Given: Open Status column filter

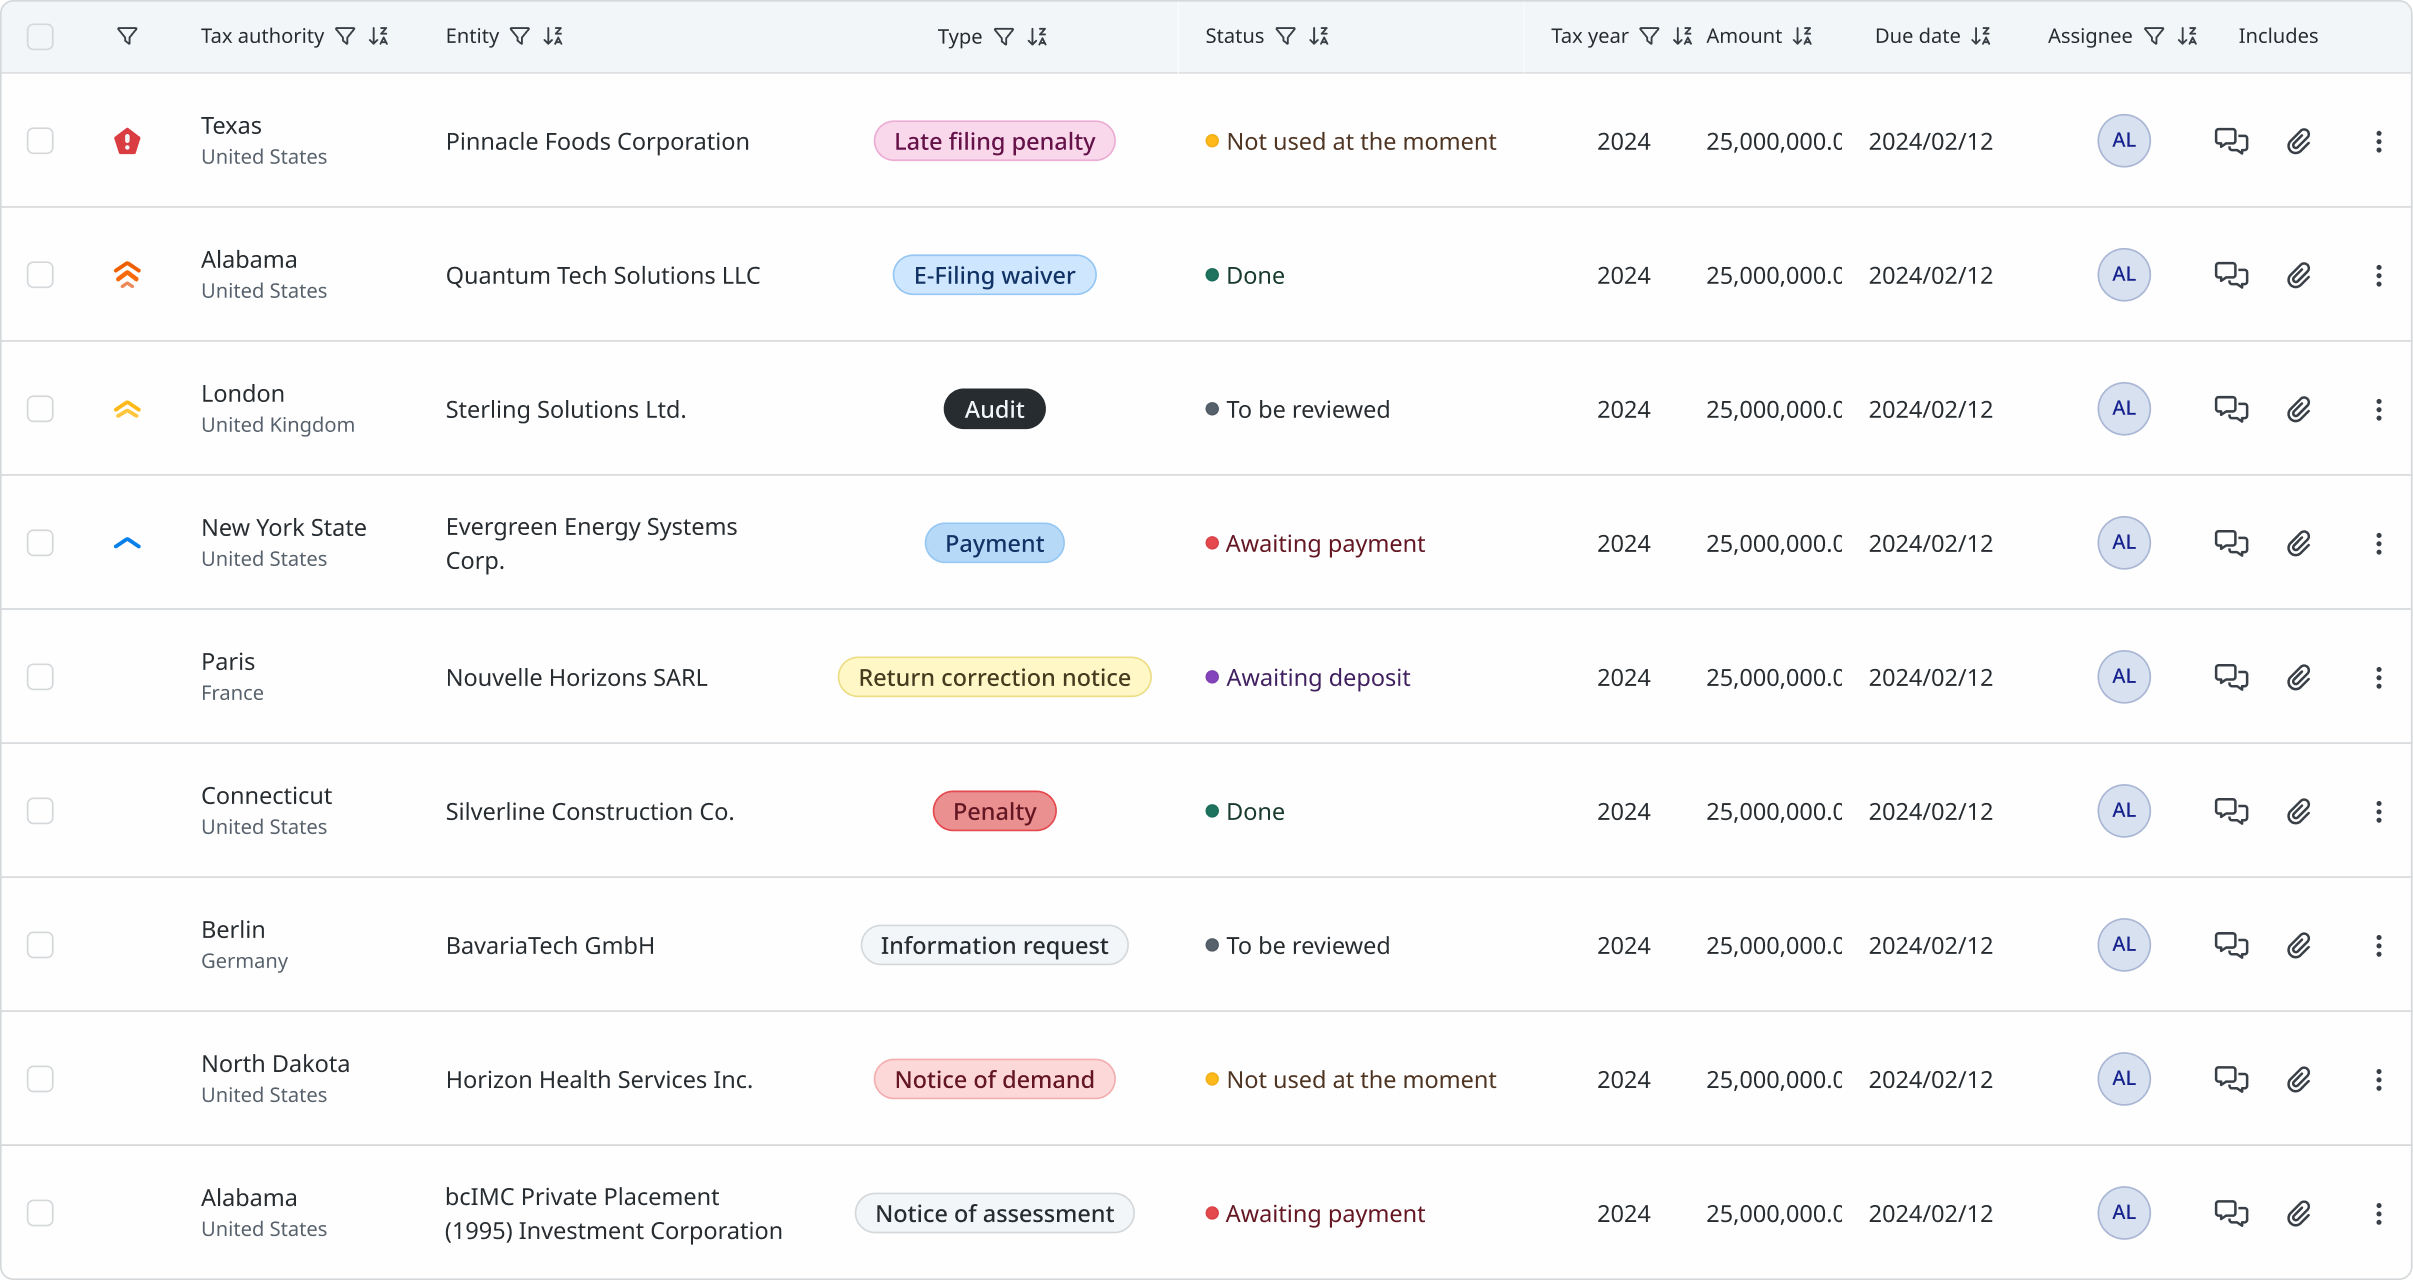Looking at the screenshot, I should [x=1286, y=36].
